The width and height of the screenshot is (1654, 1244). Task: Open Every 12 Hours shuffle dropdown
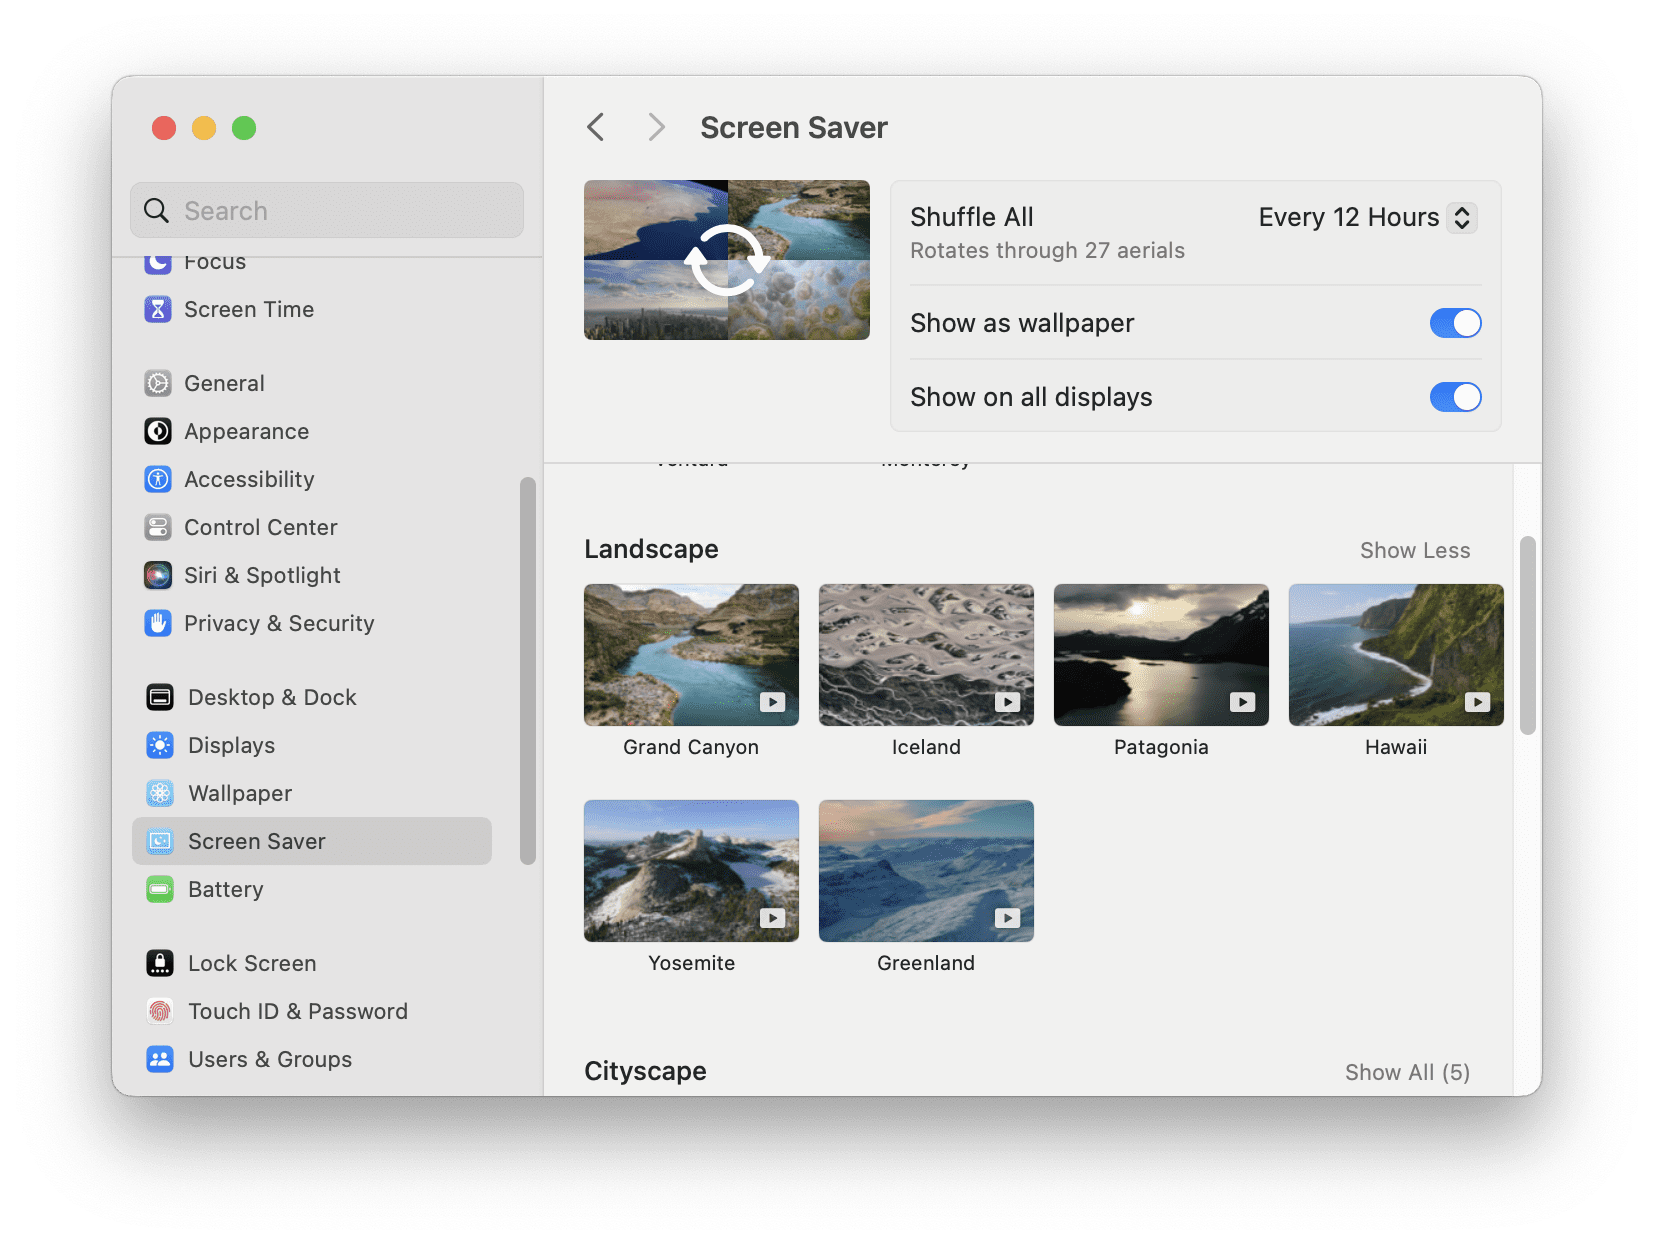pos(1367,217)
